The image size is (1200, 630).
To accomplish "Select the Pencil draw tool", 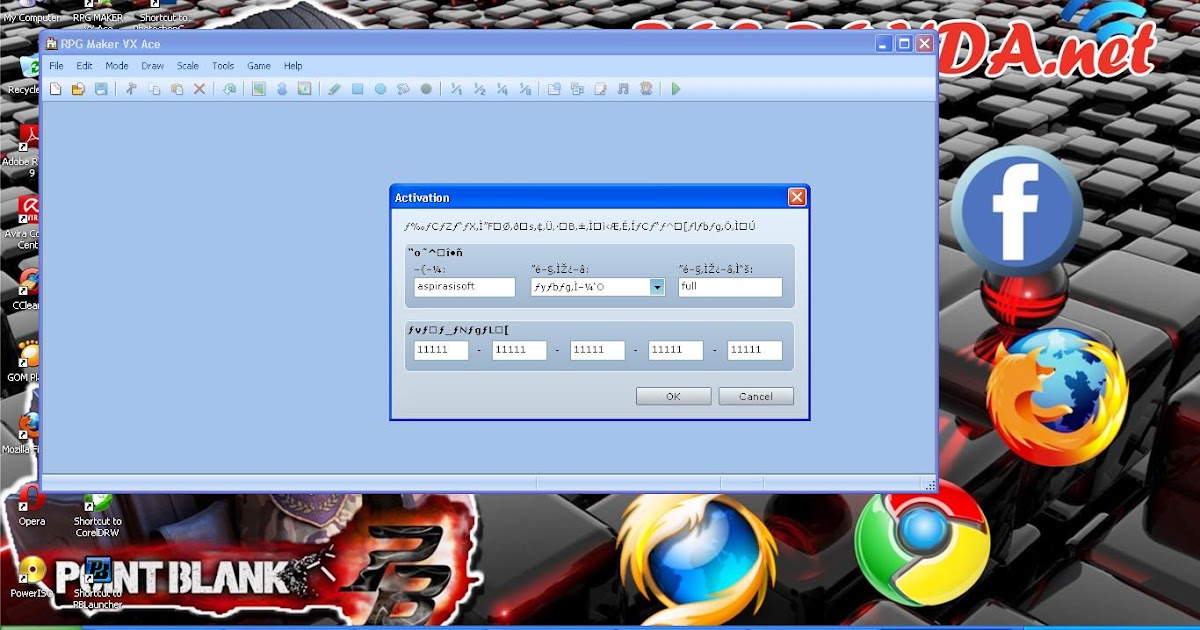I will pos(335,89).
